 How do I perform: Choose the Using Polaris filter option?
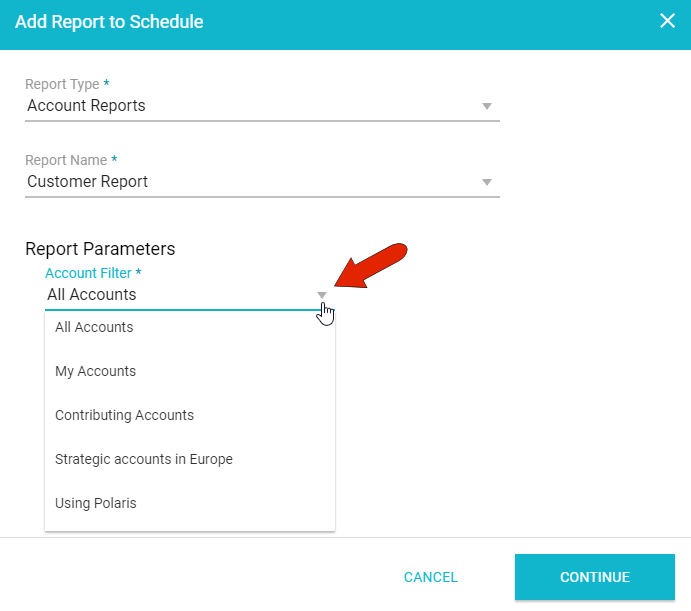95,503
